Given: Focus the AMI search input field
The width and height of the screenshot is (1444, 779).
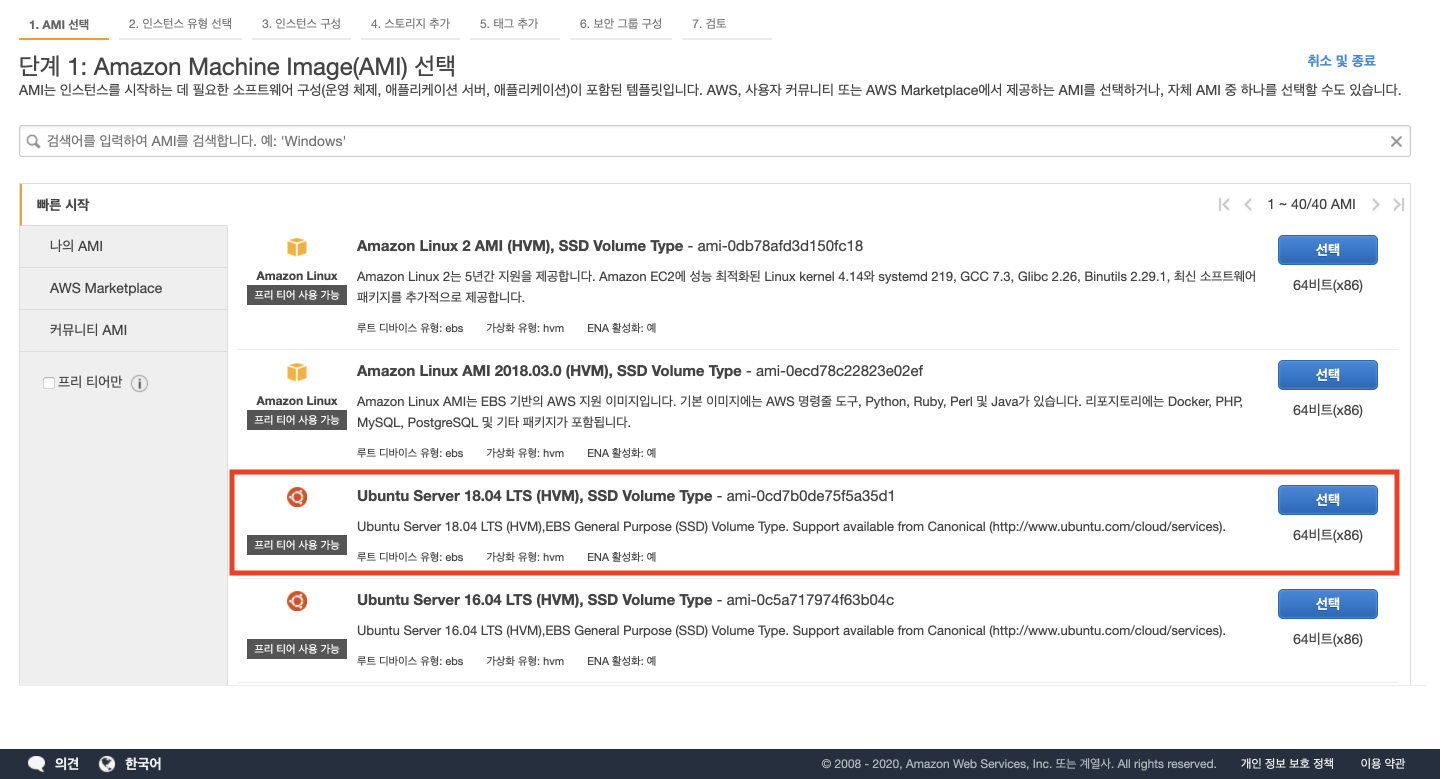Looking at the screenshot, I should 715,142.
